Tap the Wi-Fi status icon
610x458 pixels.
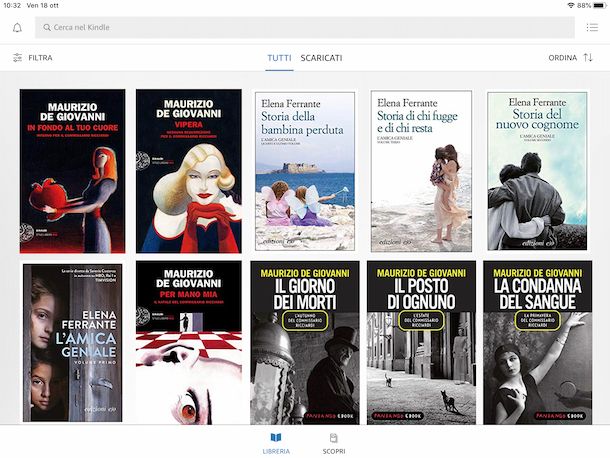(571, 5)
